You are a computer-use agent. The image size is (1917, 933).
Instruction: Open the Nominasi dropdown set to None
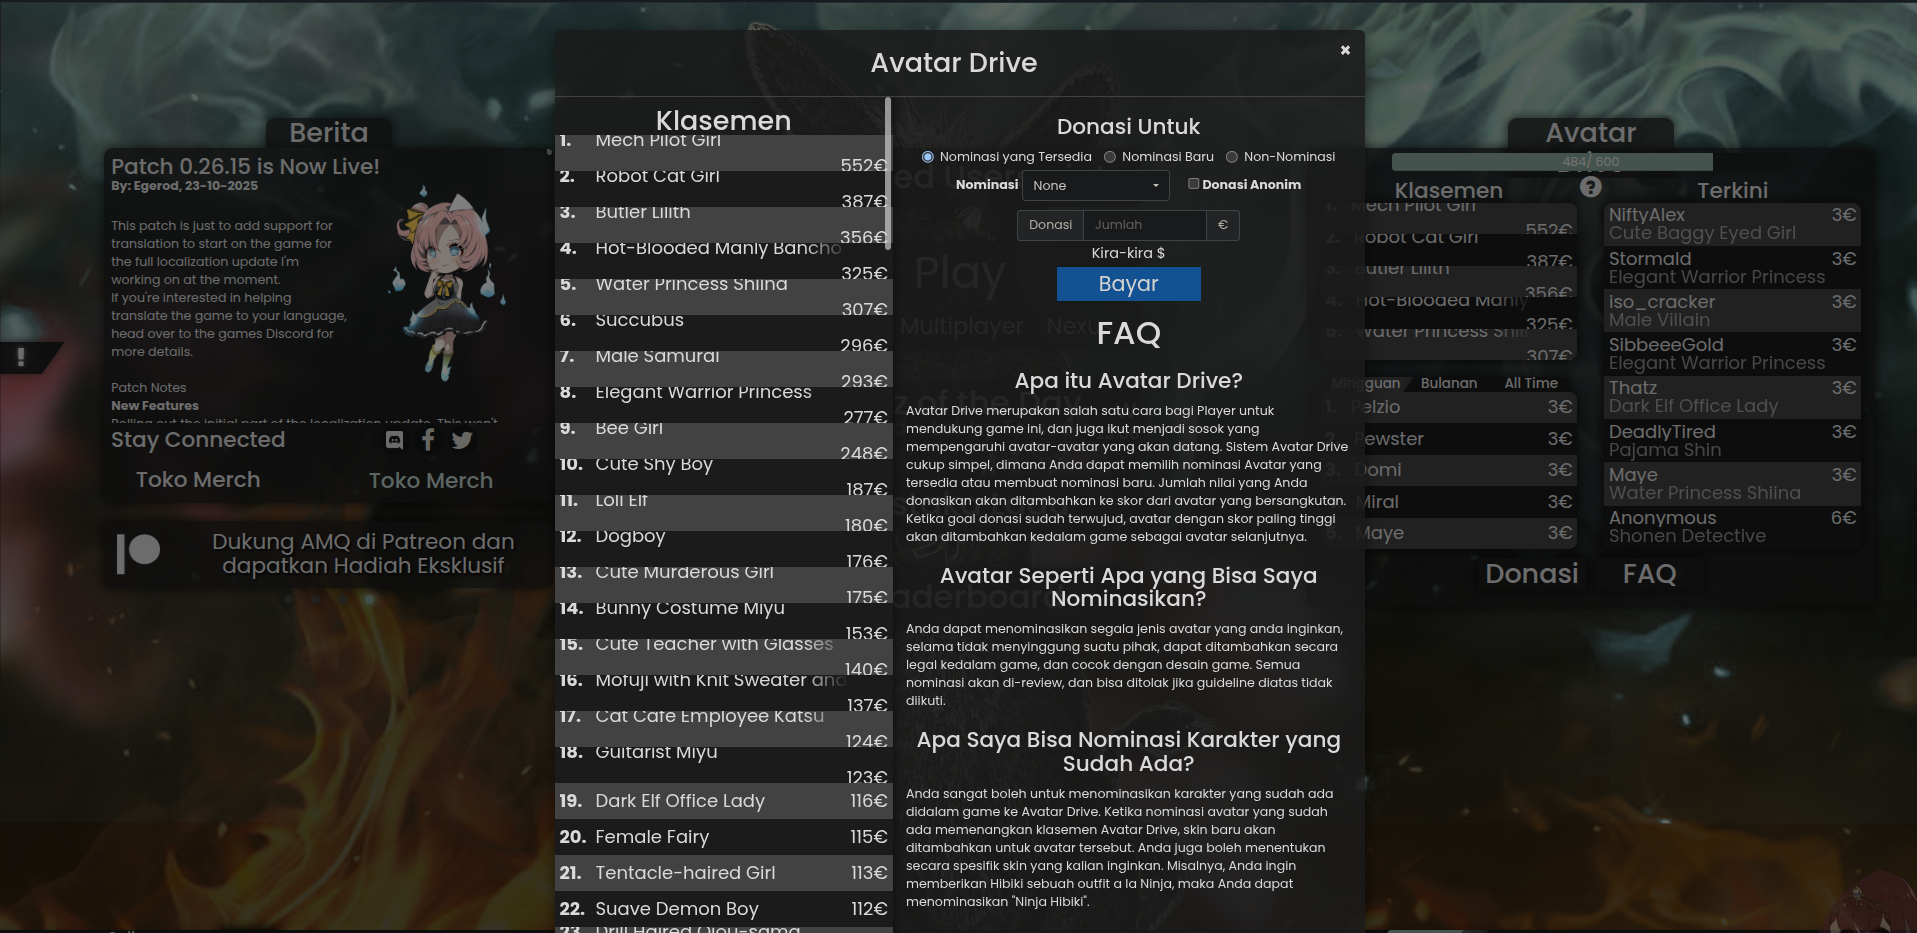(1096, 186)
